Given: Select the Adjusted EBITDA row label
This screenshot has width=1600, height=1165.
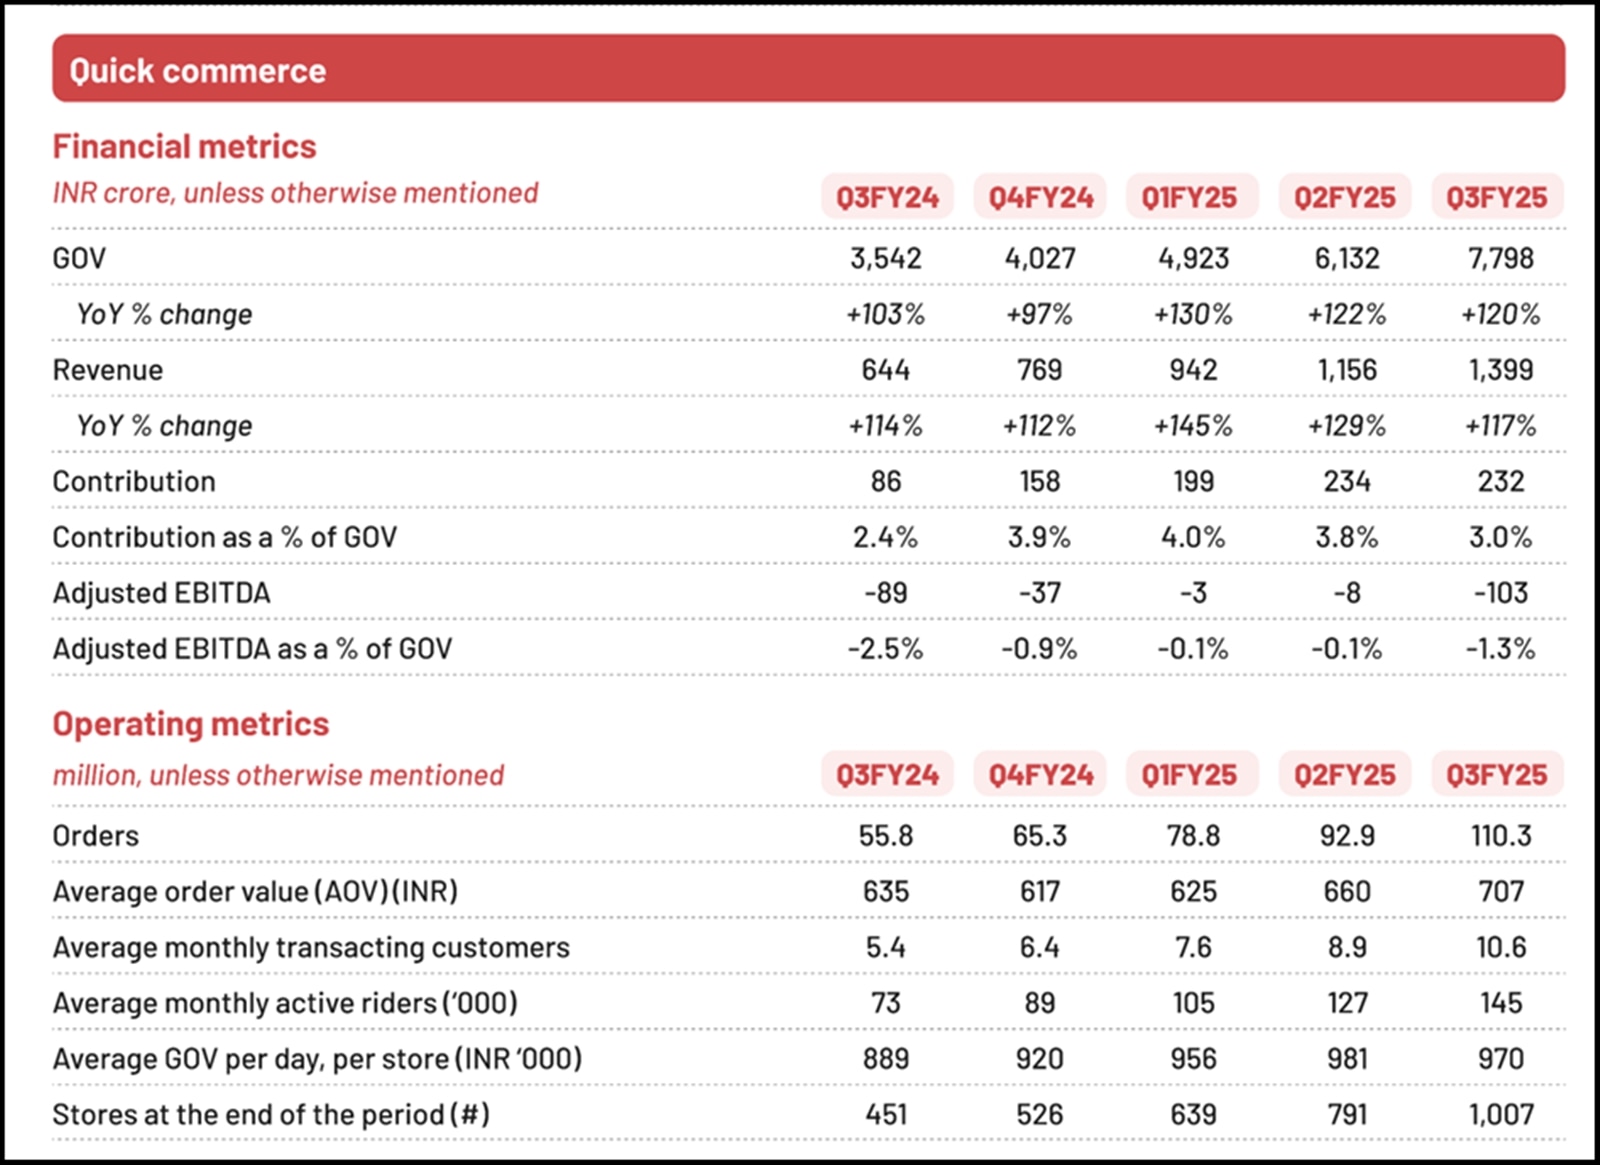Looking at the screenshot, I should click(160, 592).
